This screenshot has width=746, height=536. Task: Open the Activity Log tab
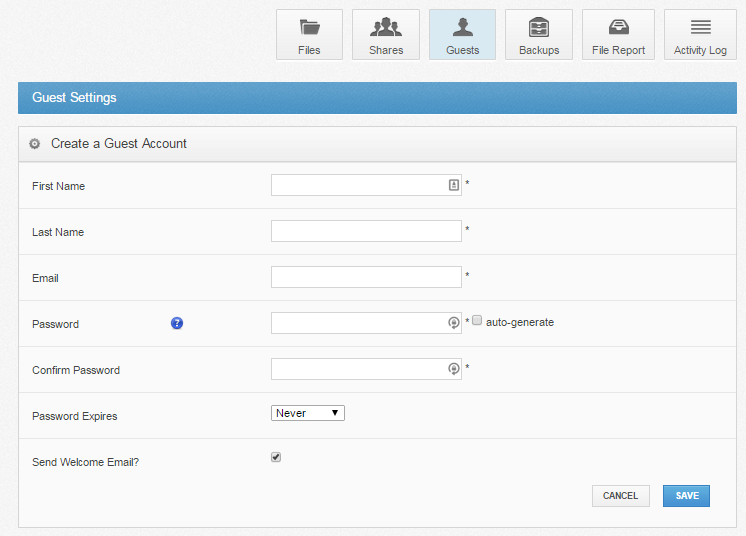[x=700, y=35]
